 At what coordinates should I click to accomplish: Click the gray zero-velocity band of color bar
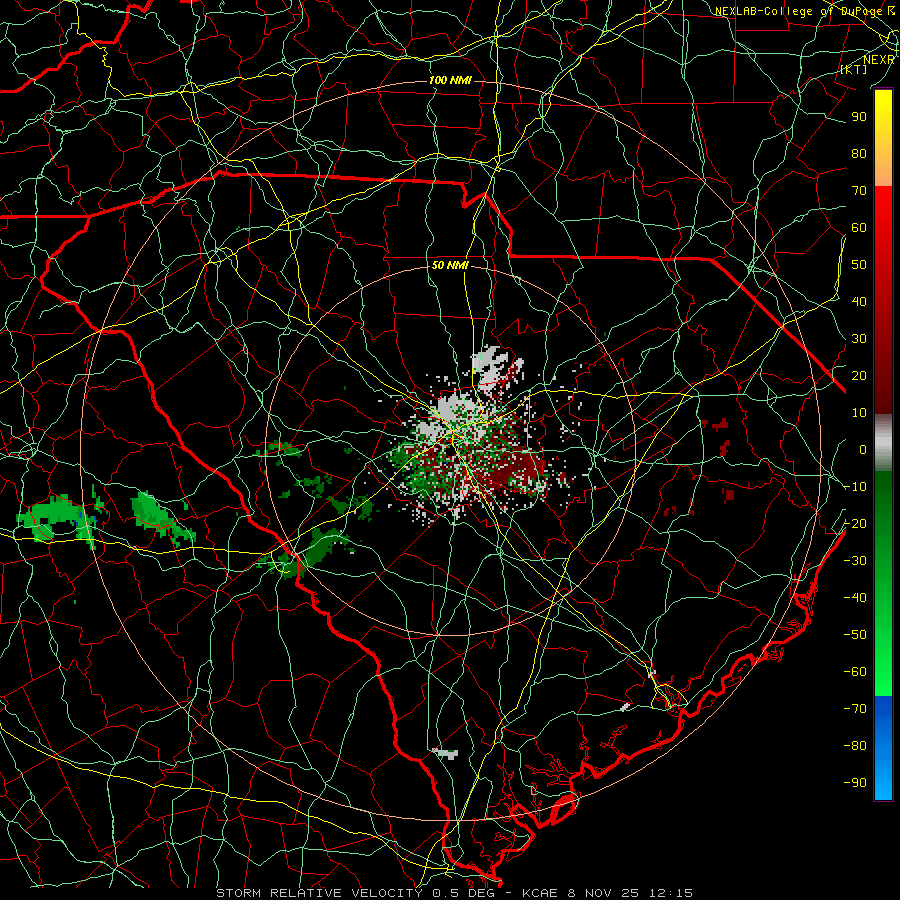click(883, 445)
